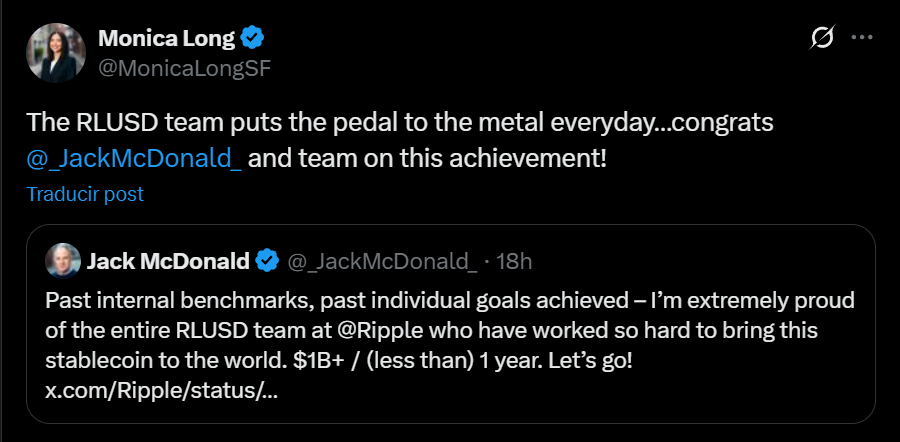This screenshot has width=900, height=442.
Task: Open the Grok actions icon
Action: [x=821, y=38]
